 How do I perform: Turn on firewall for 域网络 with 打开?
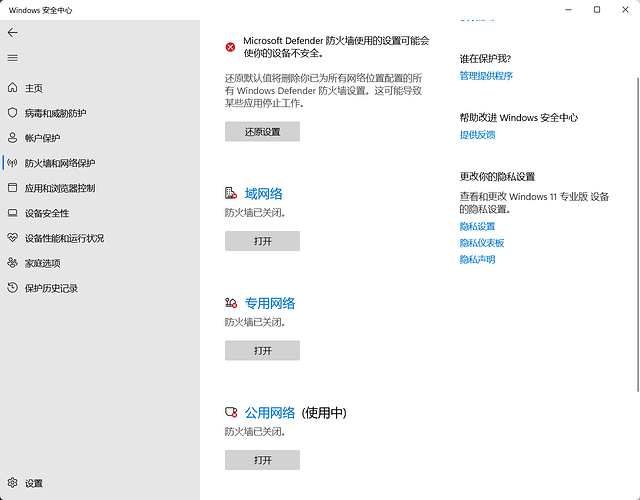click(262, 241)
